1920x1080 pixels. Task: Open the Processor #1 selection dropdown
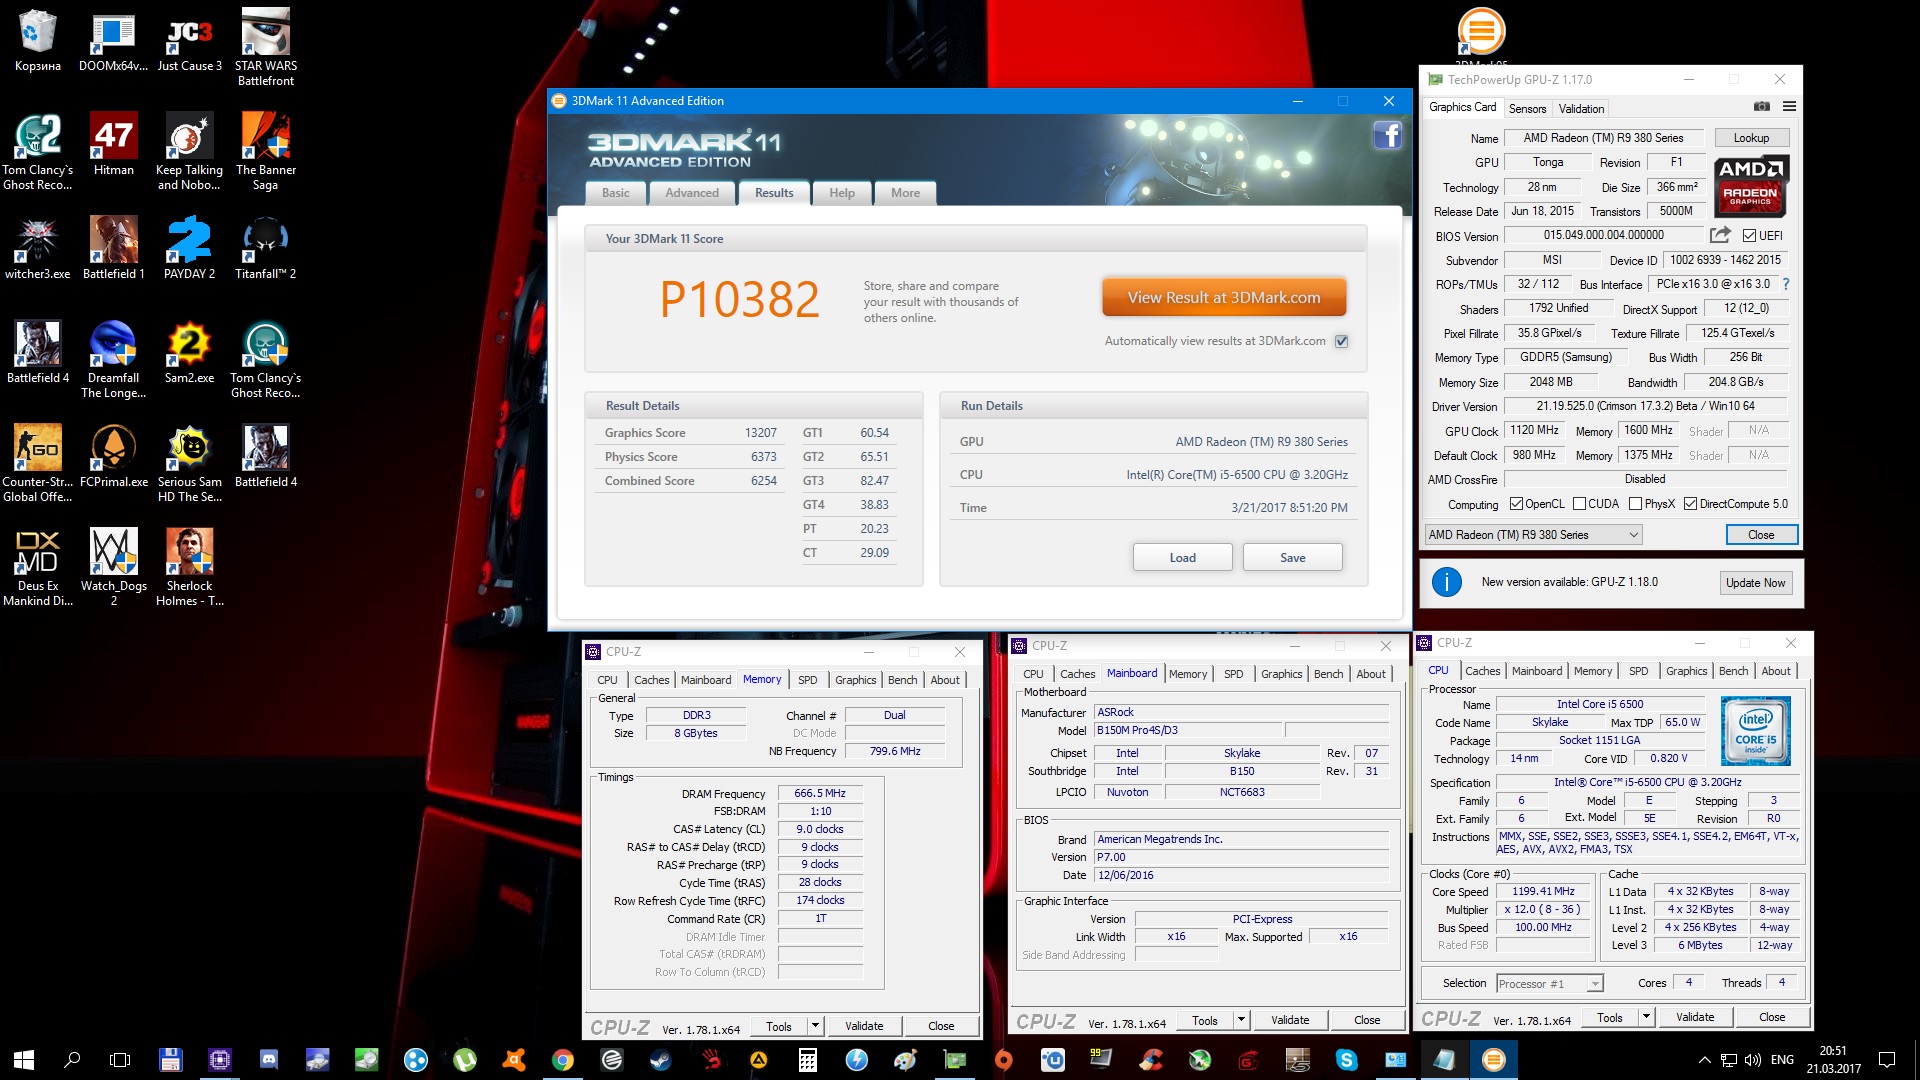(1549, 984)
